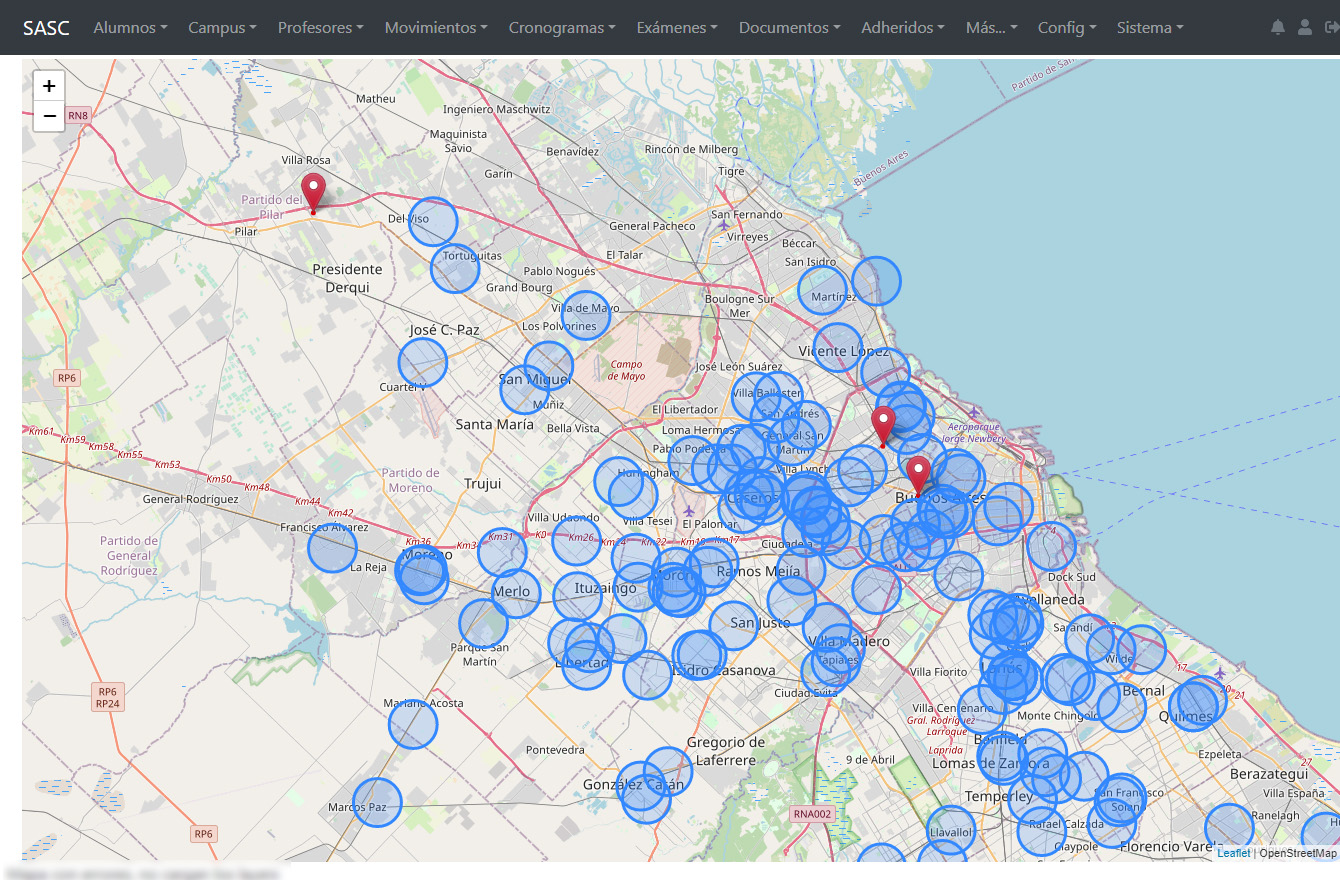Select the blue circle over Del Viso
This screenshot has width=1340, height=880.
tap(433, 222)
